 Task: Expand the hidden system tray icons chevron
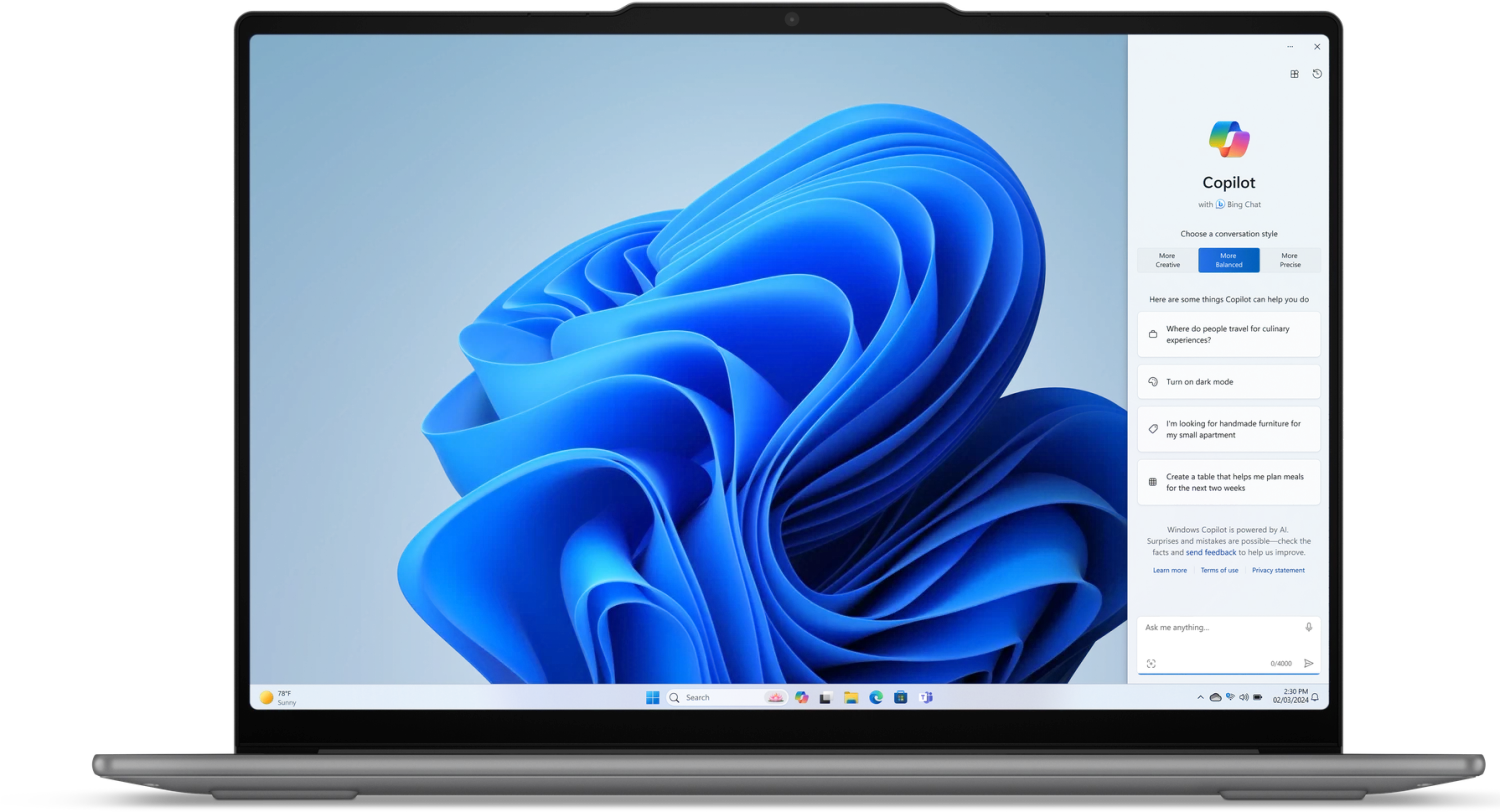[1200, 697]
